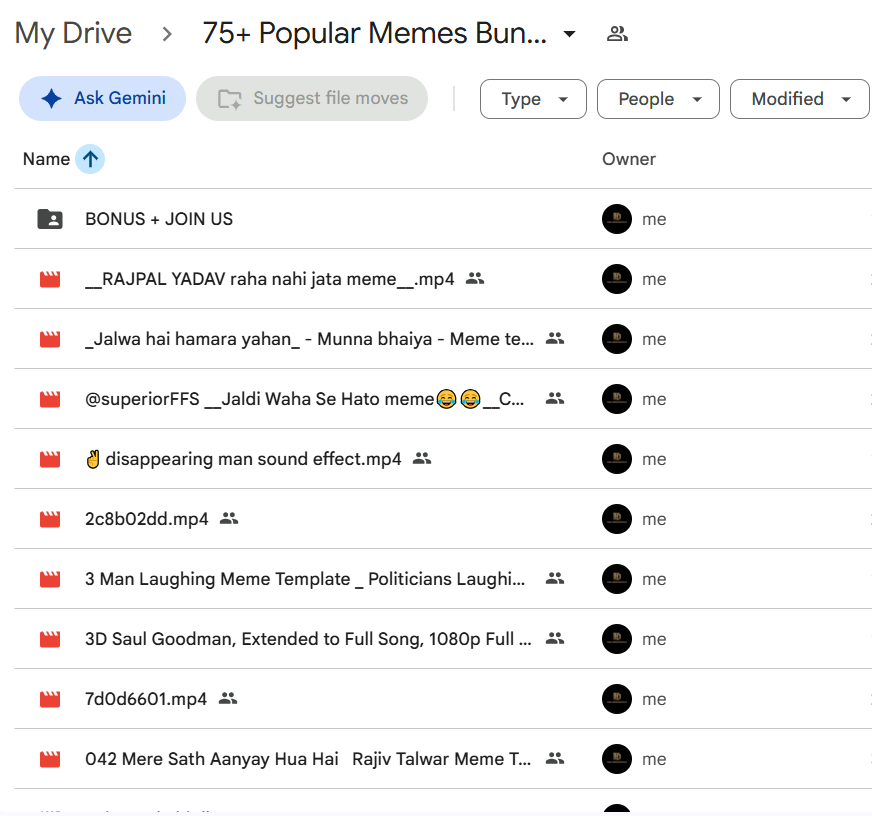Select 3D Saul Goodman, Extended to Full Song file
872x816 pixels.
point(308,640)
